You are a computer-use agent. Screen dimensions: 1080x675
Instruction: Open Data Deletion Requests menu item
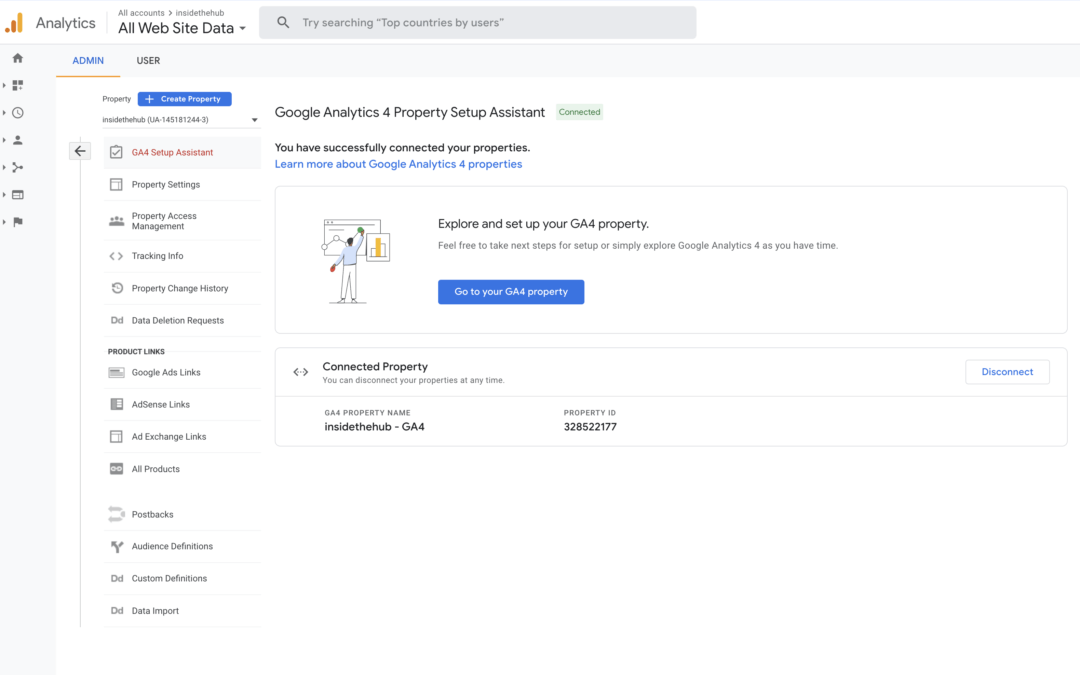(183, 320)
